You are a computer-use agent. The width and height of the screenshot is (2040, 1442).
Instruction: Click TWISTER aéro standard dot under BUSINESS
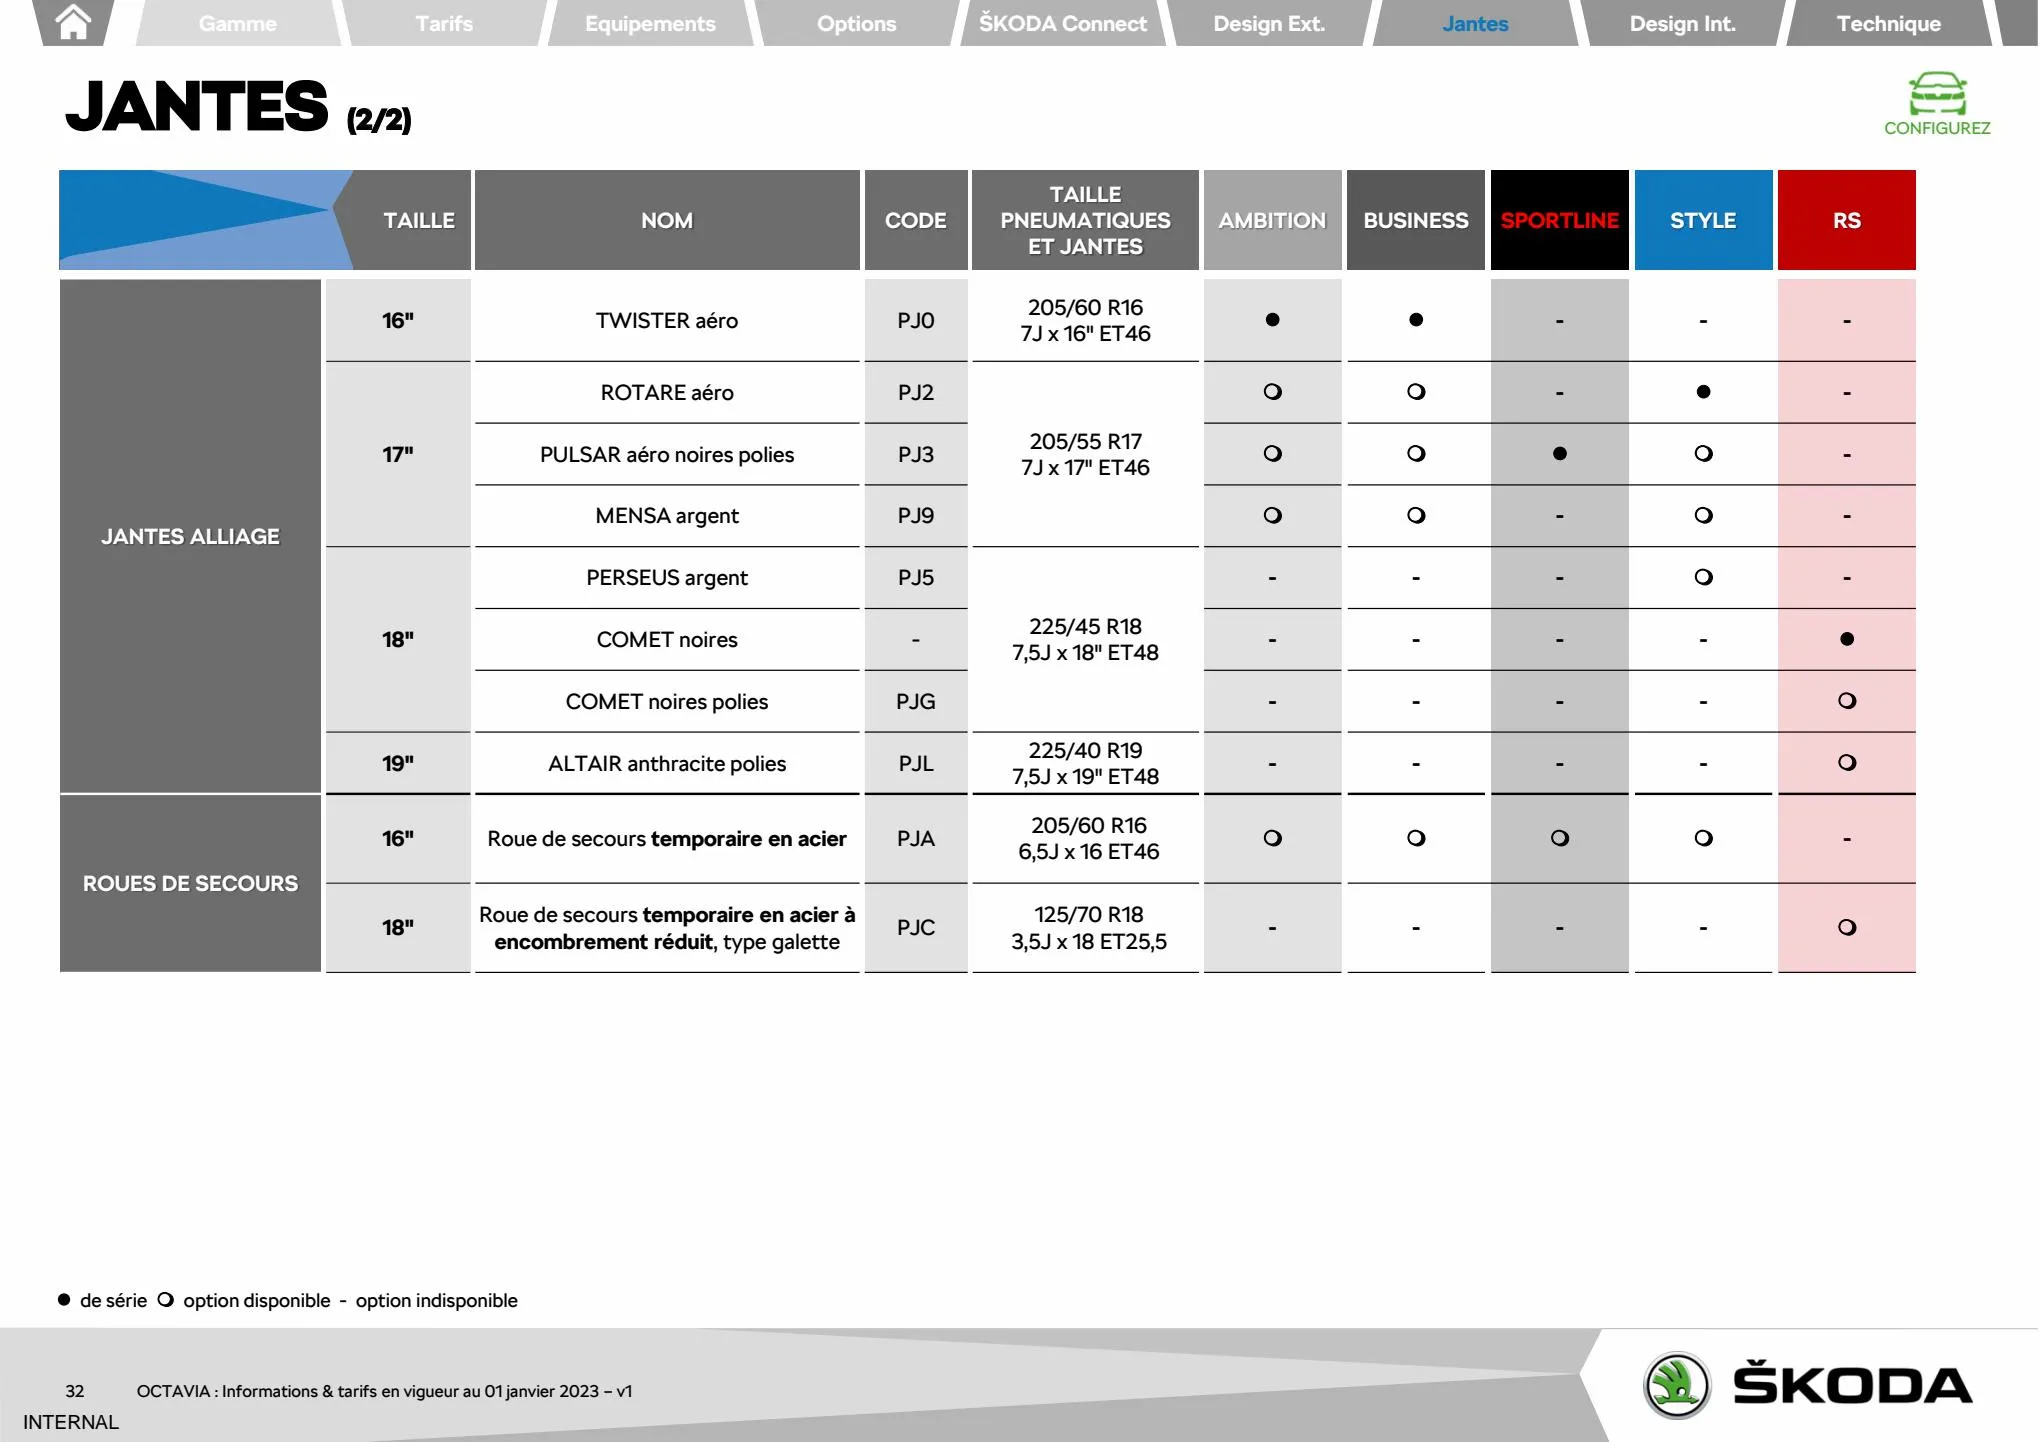click(x=1416, y=320)
